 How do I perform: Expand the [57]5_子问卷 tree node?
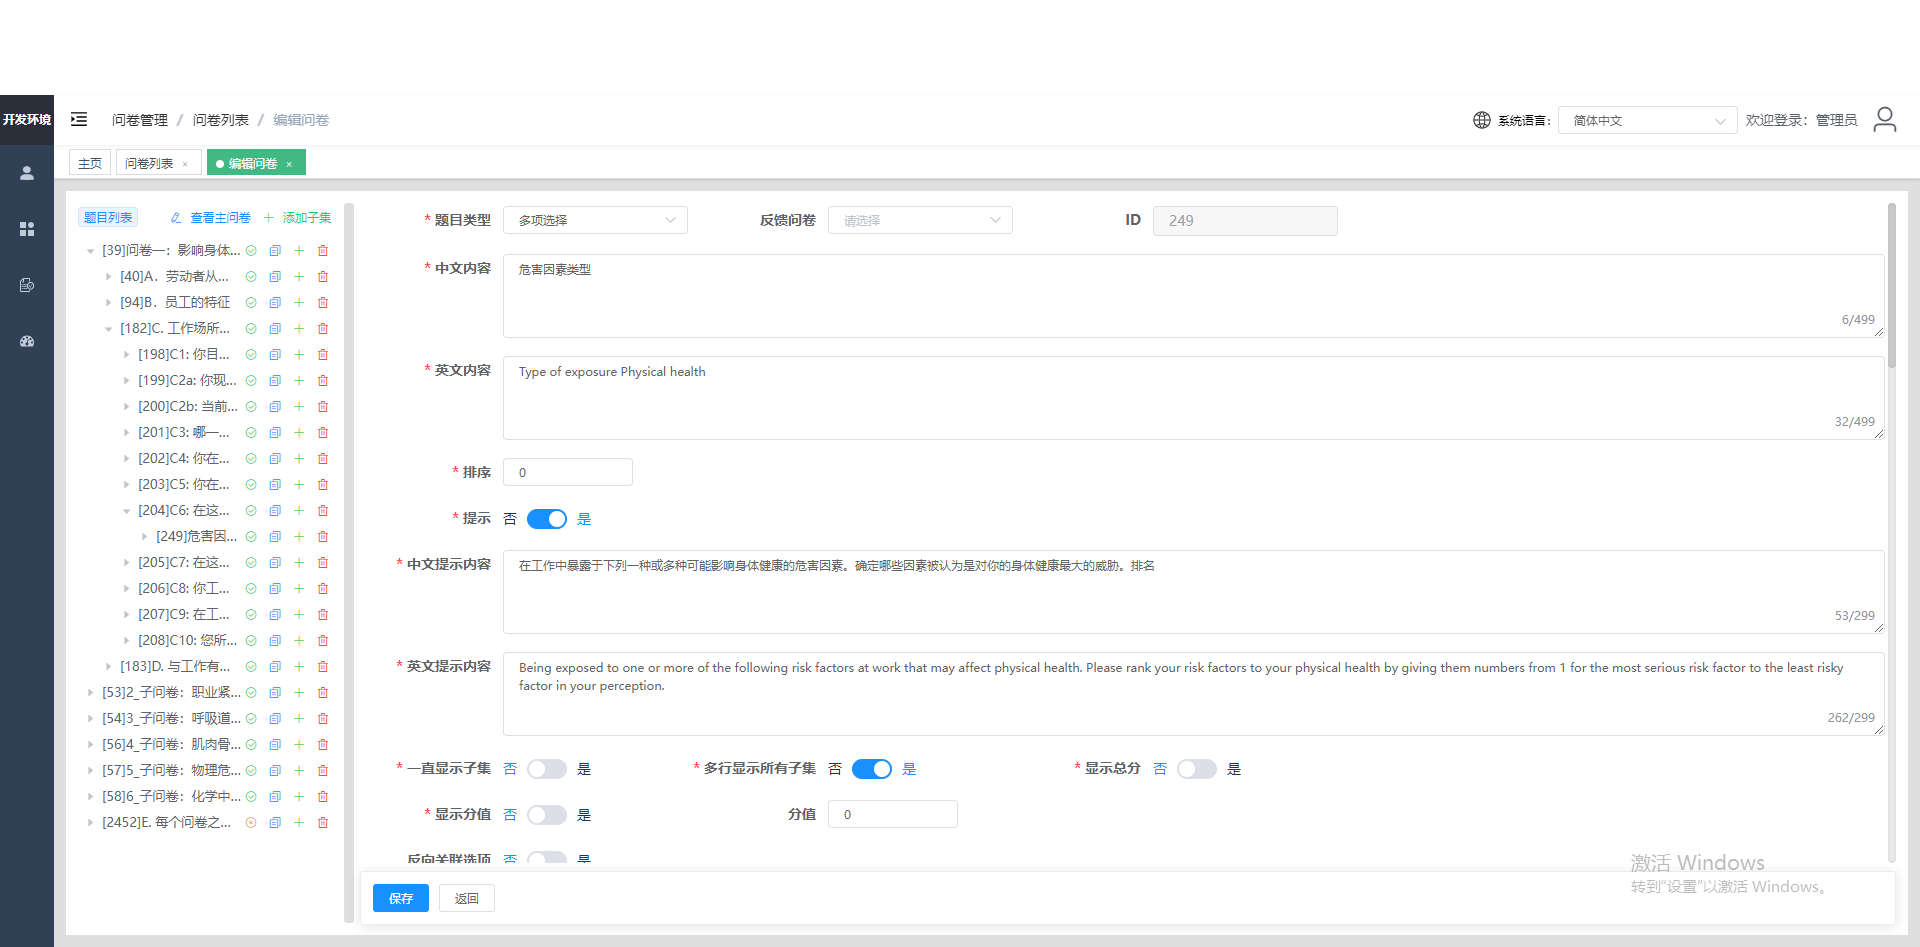pos(90,770)
